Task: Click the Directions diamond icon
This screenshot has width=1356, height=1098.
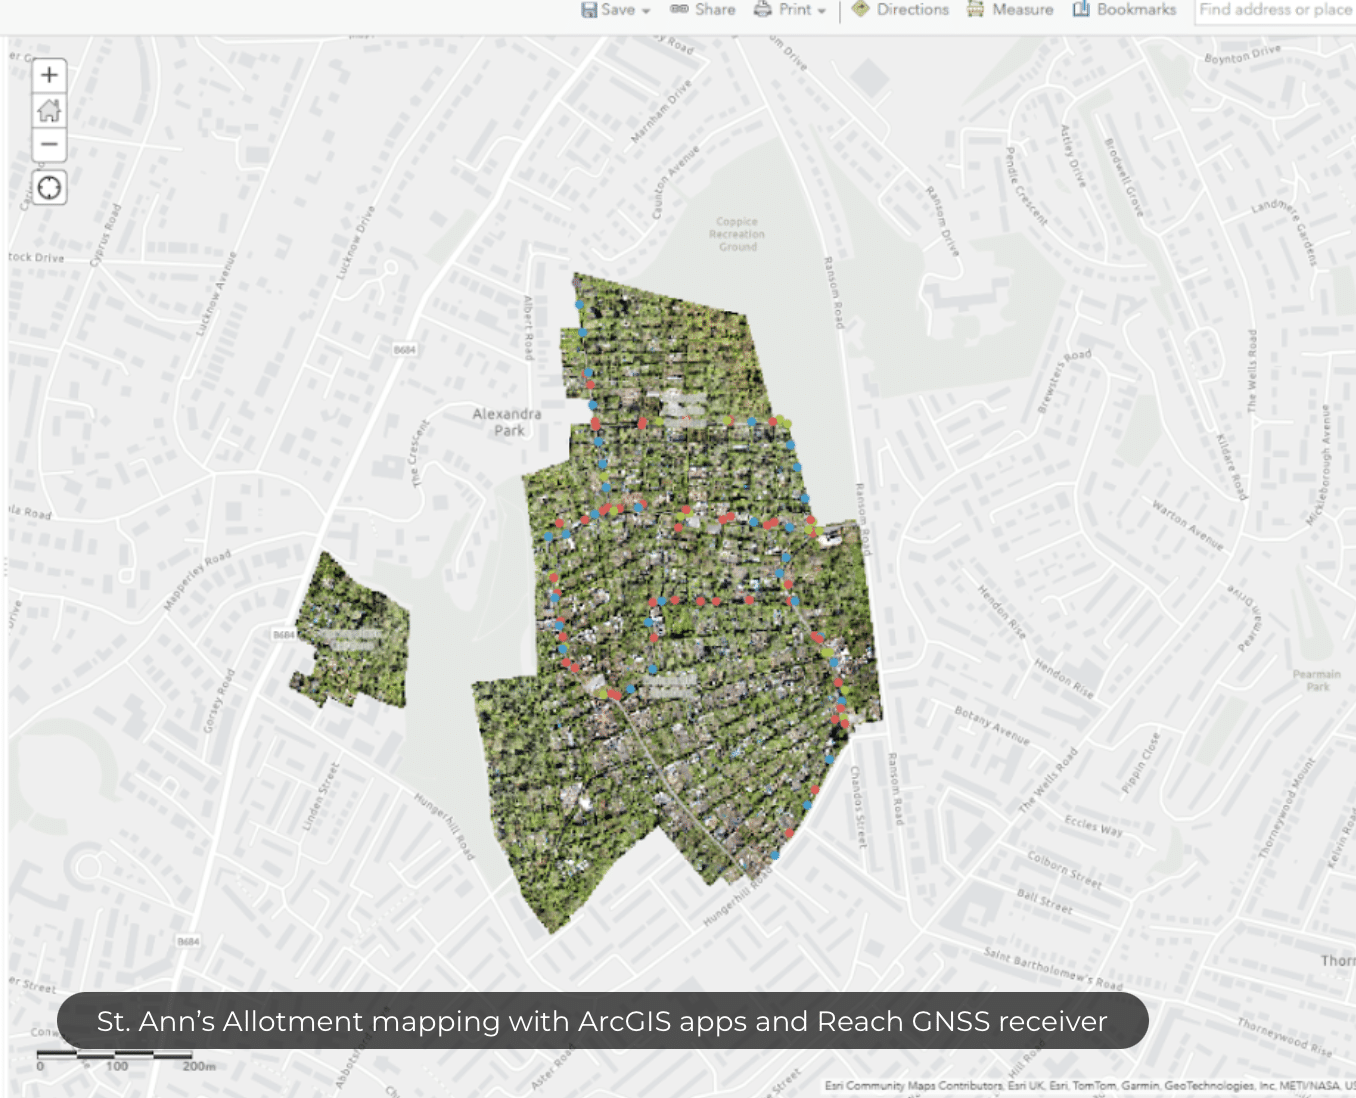Action: click(860, 9)
